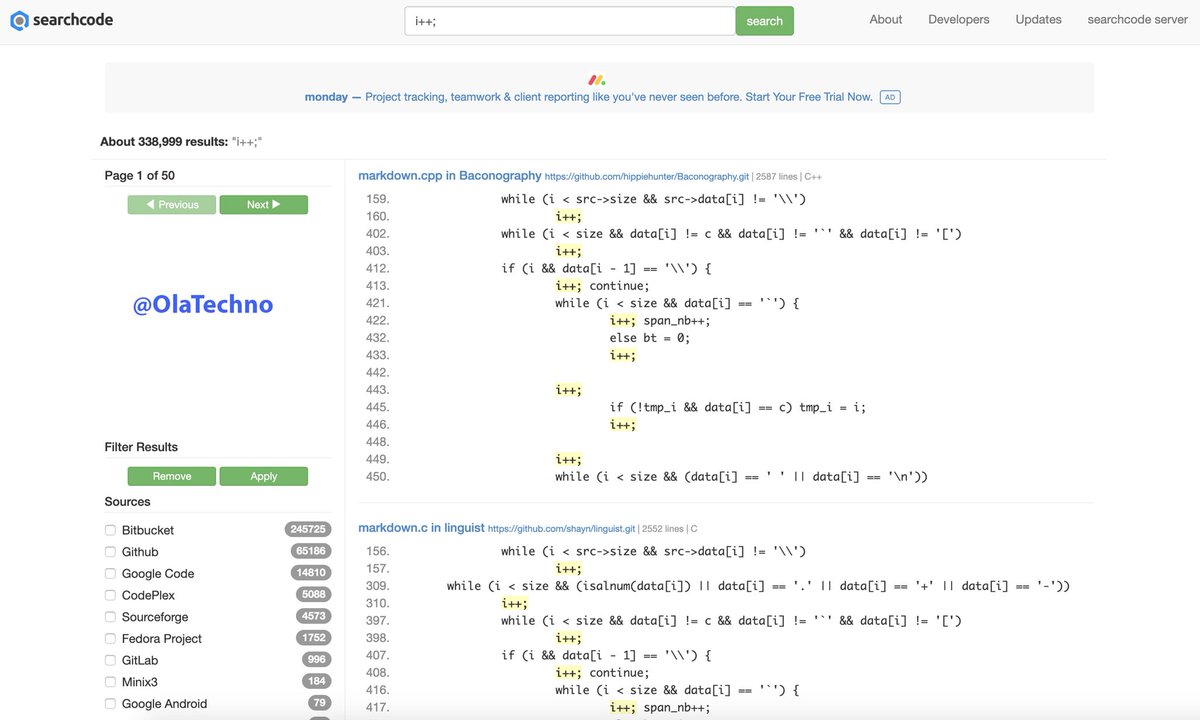The image size is (1200, 720).
Task: Go to the Previous results page
Action: (171, 204)
